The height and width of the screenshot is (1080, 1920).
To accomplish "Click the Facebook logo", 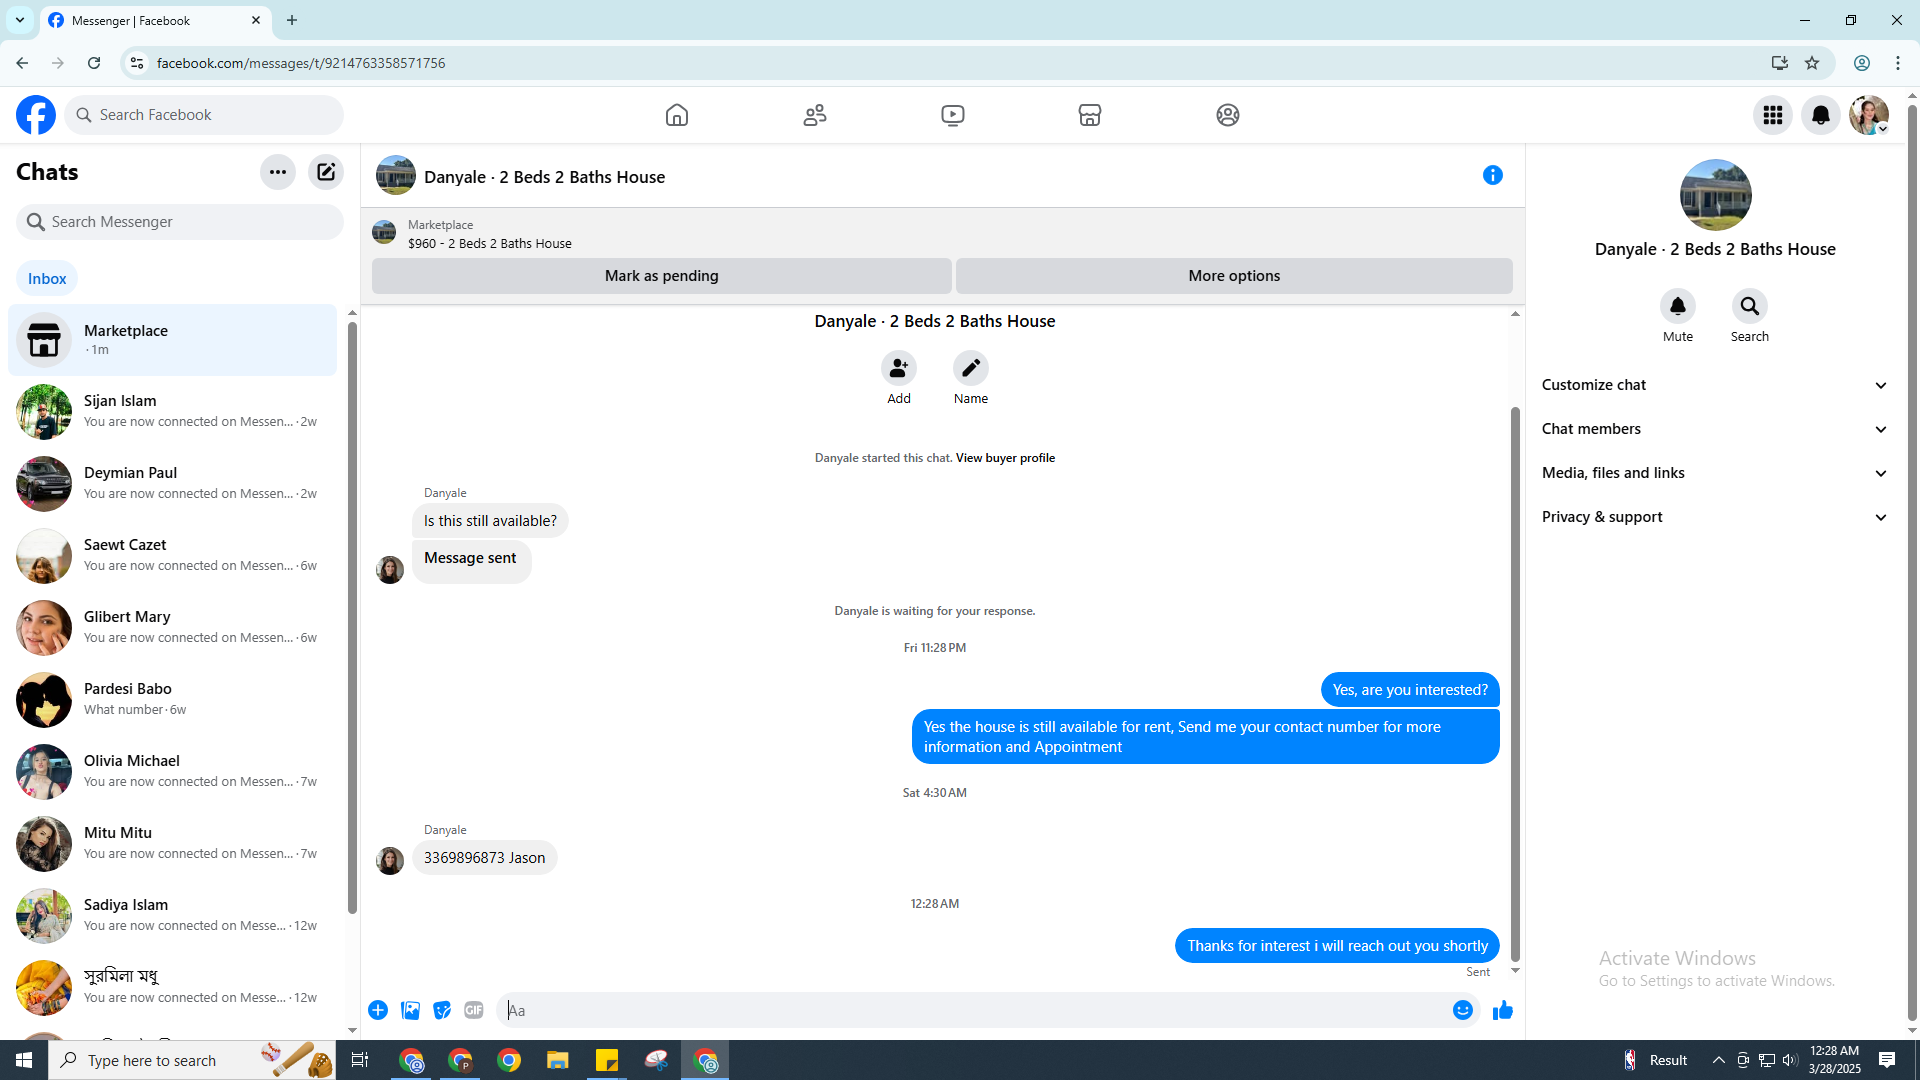I will (x=36, y=115).
